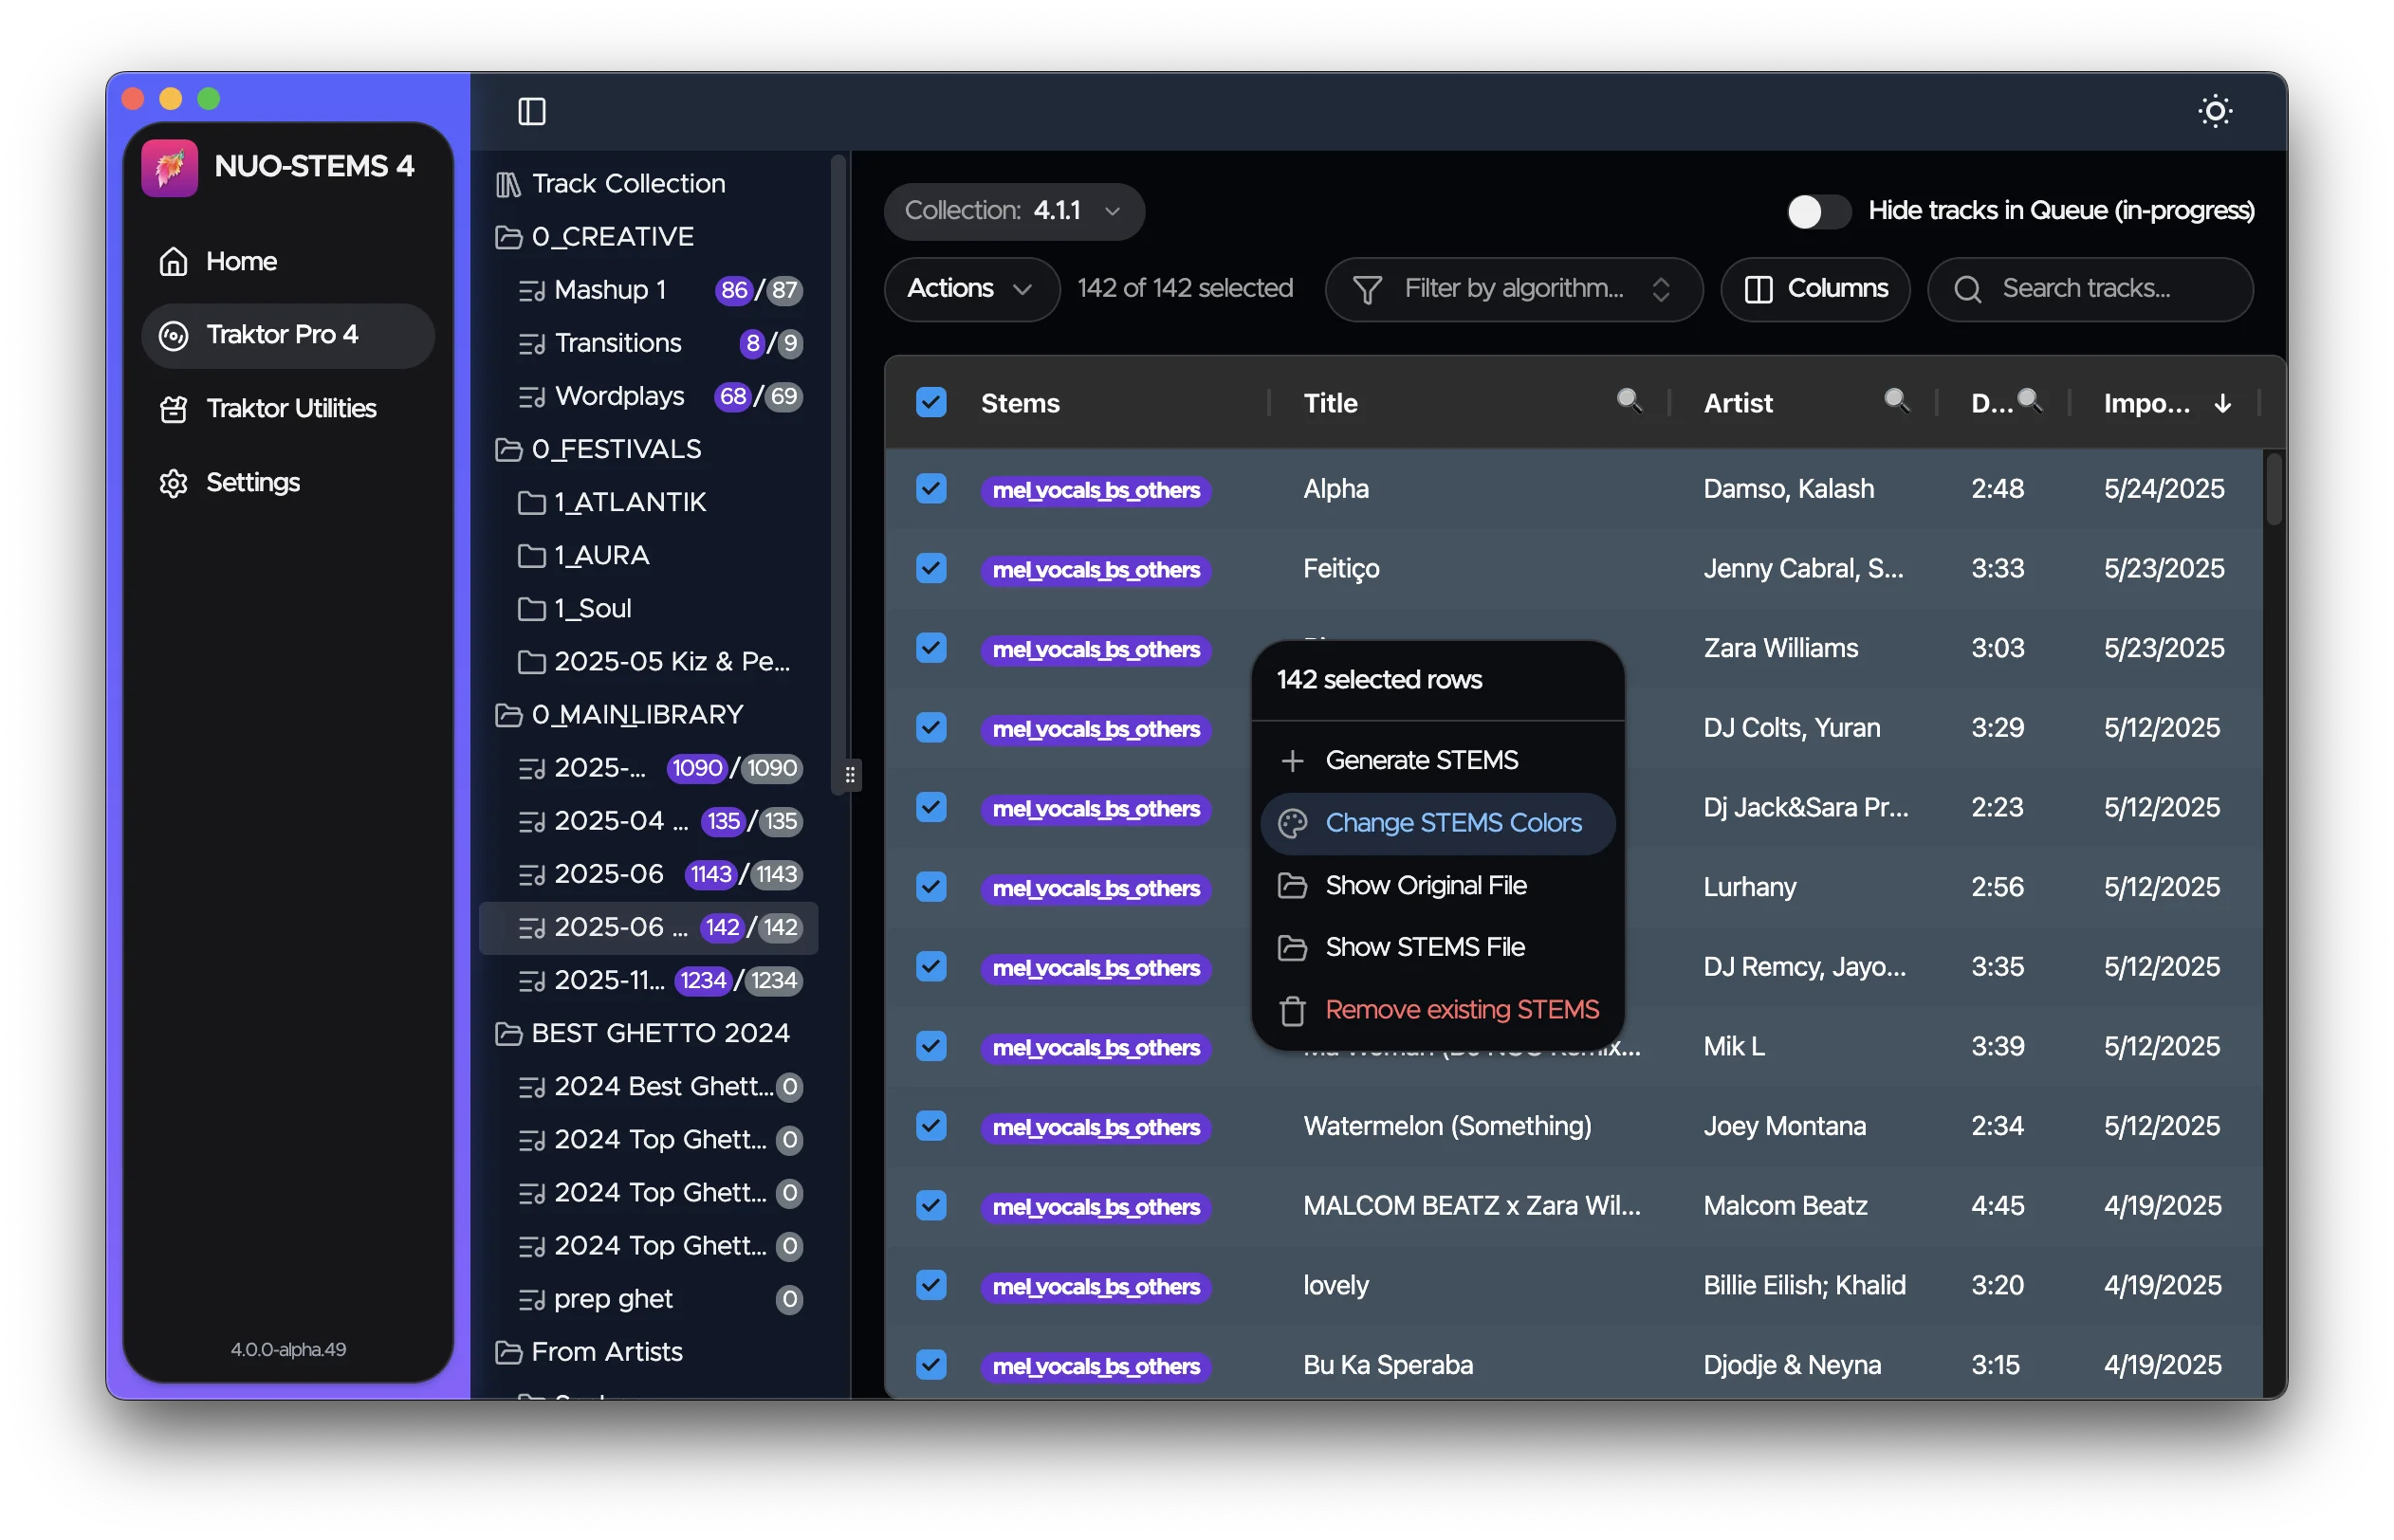This screenshot has height=1540, width=2394.
Task: Uncheck the select-all Stems header checkbox
Action: 931,403
